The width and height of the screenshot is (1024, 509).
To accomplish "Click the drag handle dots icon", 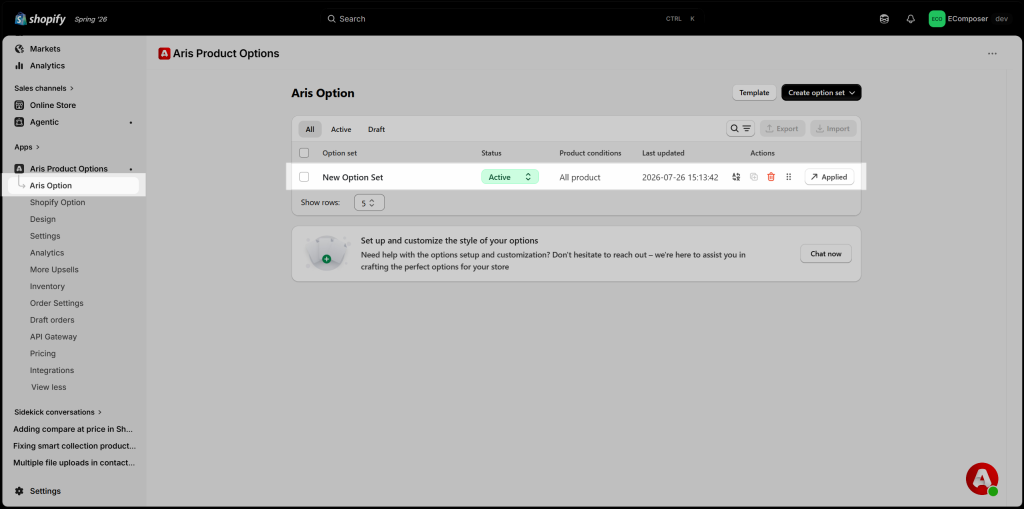I will pyautogui.click(x=788, y=177).
